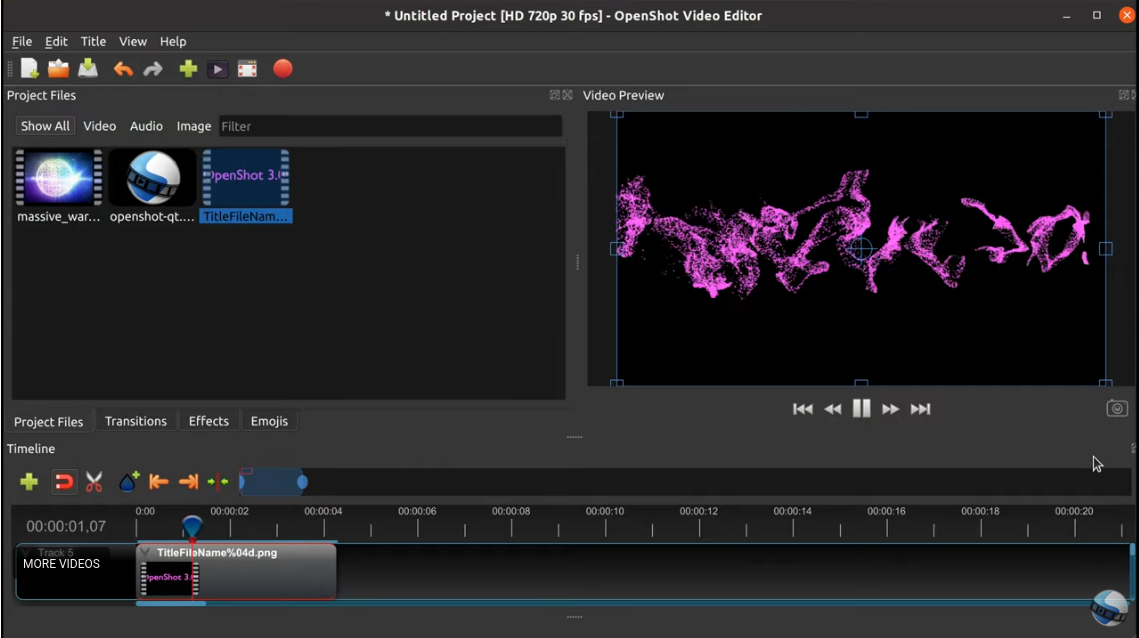Screen dimensions: 1139x638
Task: Open the TitleFileName clip dropdown arrow
Action: [146, 553]
